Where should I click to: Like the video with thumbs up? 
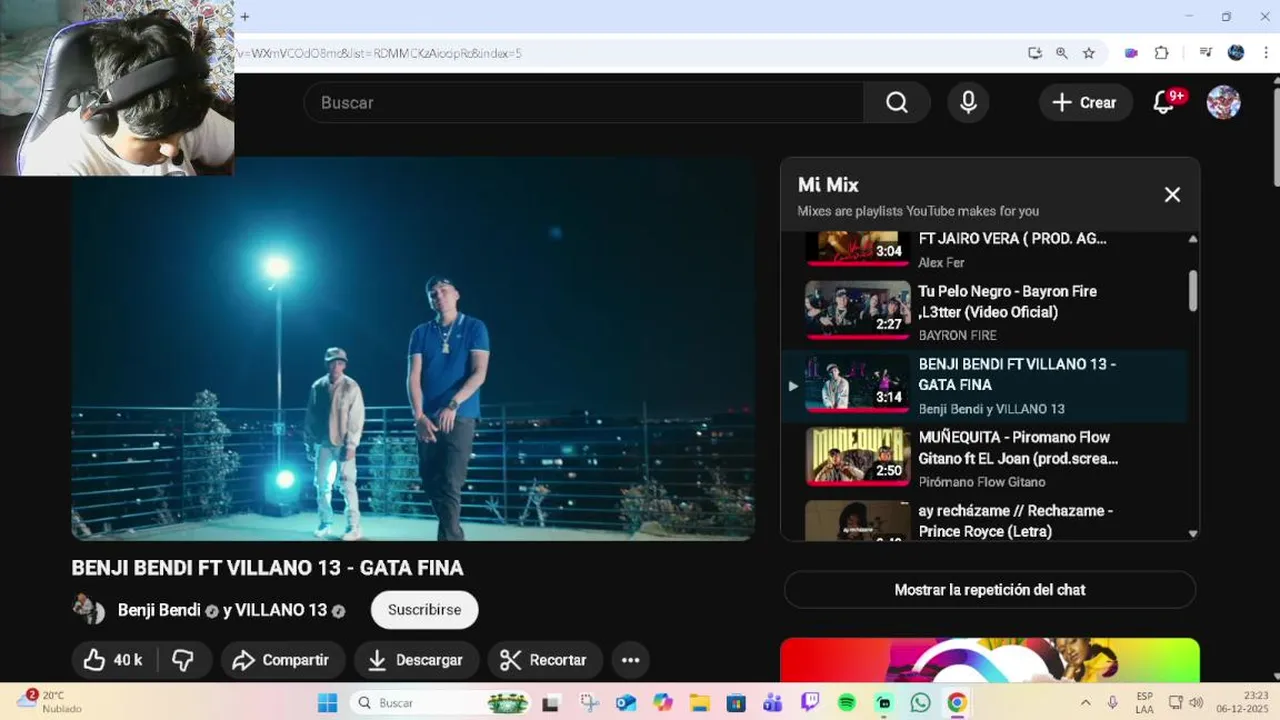pos(112,660)
